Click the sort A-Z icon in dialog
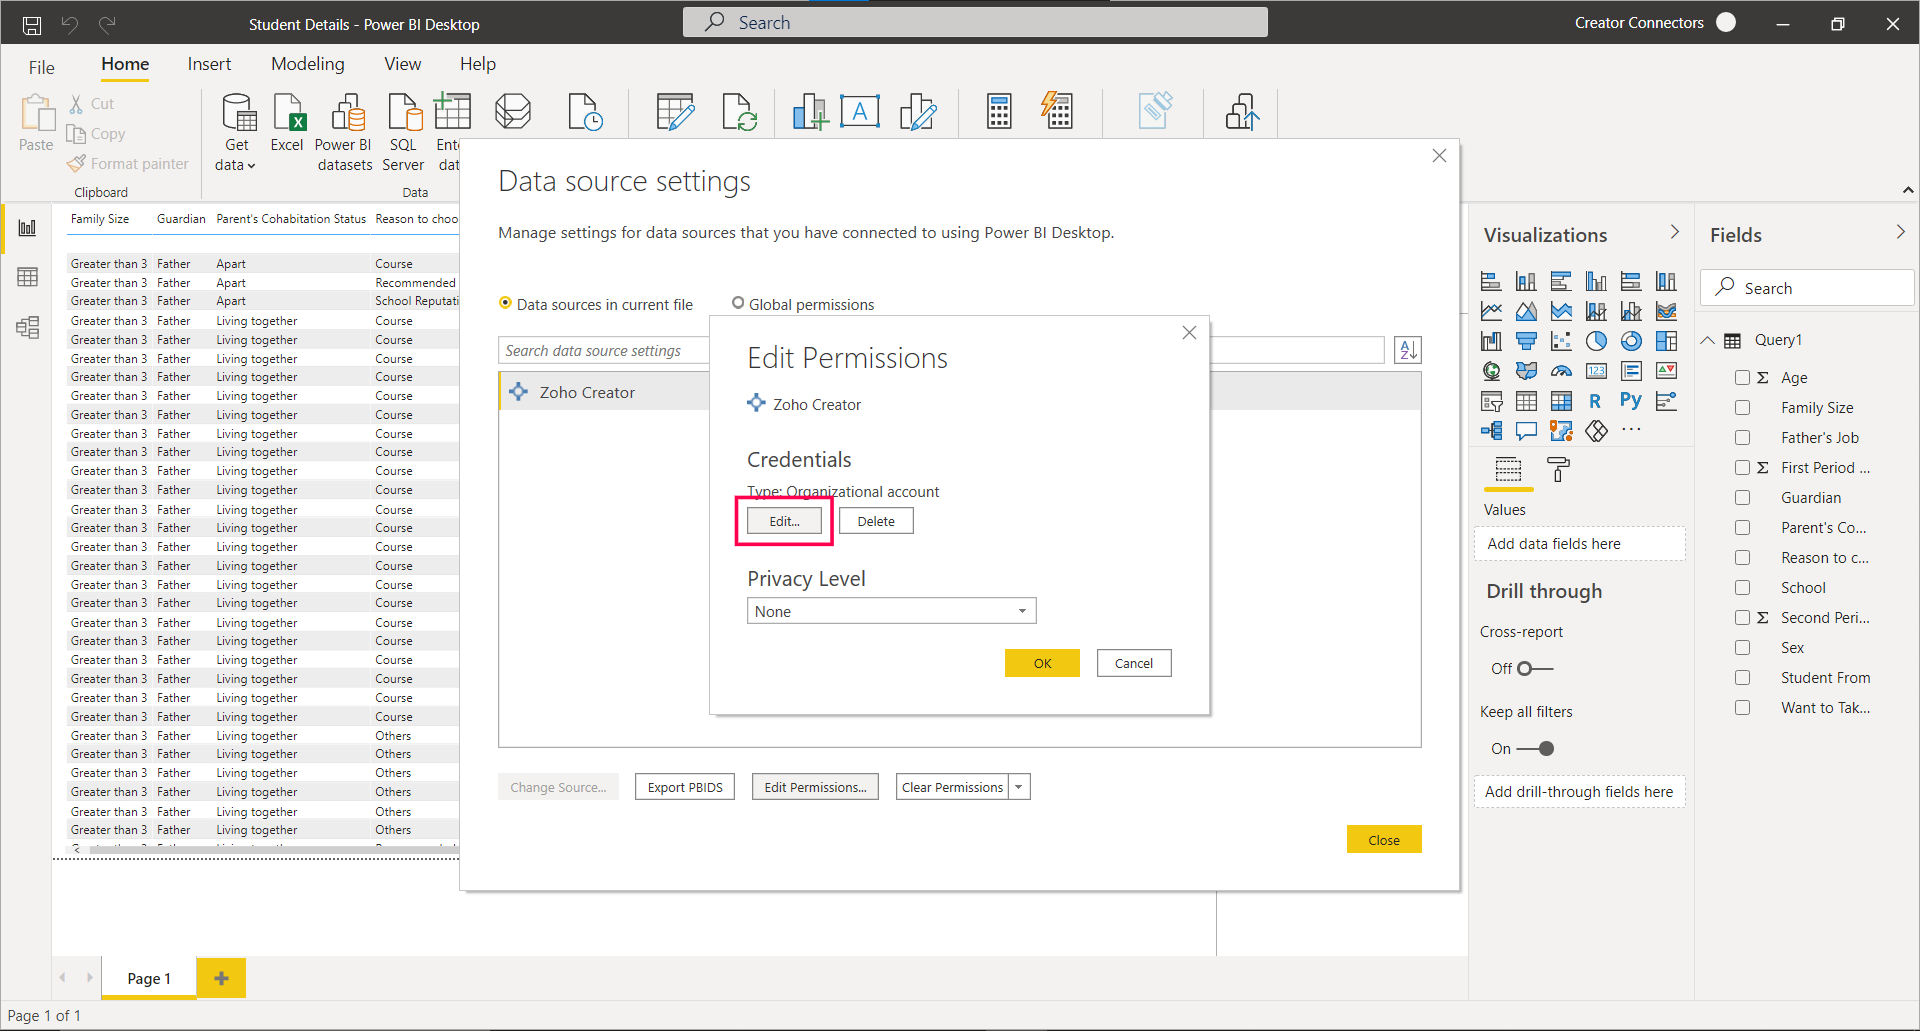Screen dimensions: 1920x1031 1408,350
